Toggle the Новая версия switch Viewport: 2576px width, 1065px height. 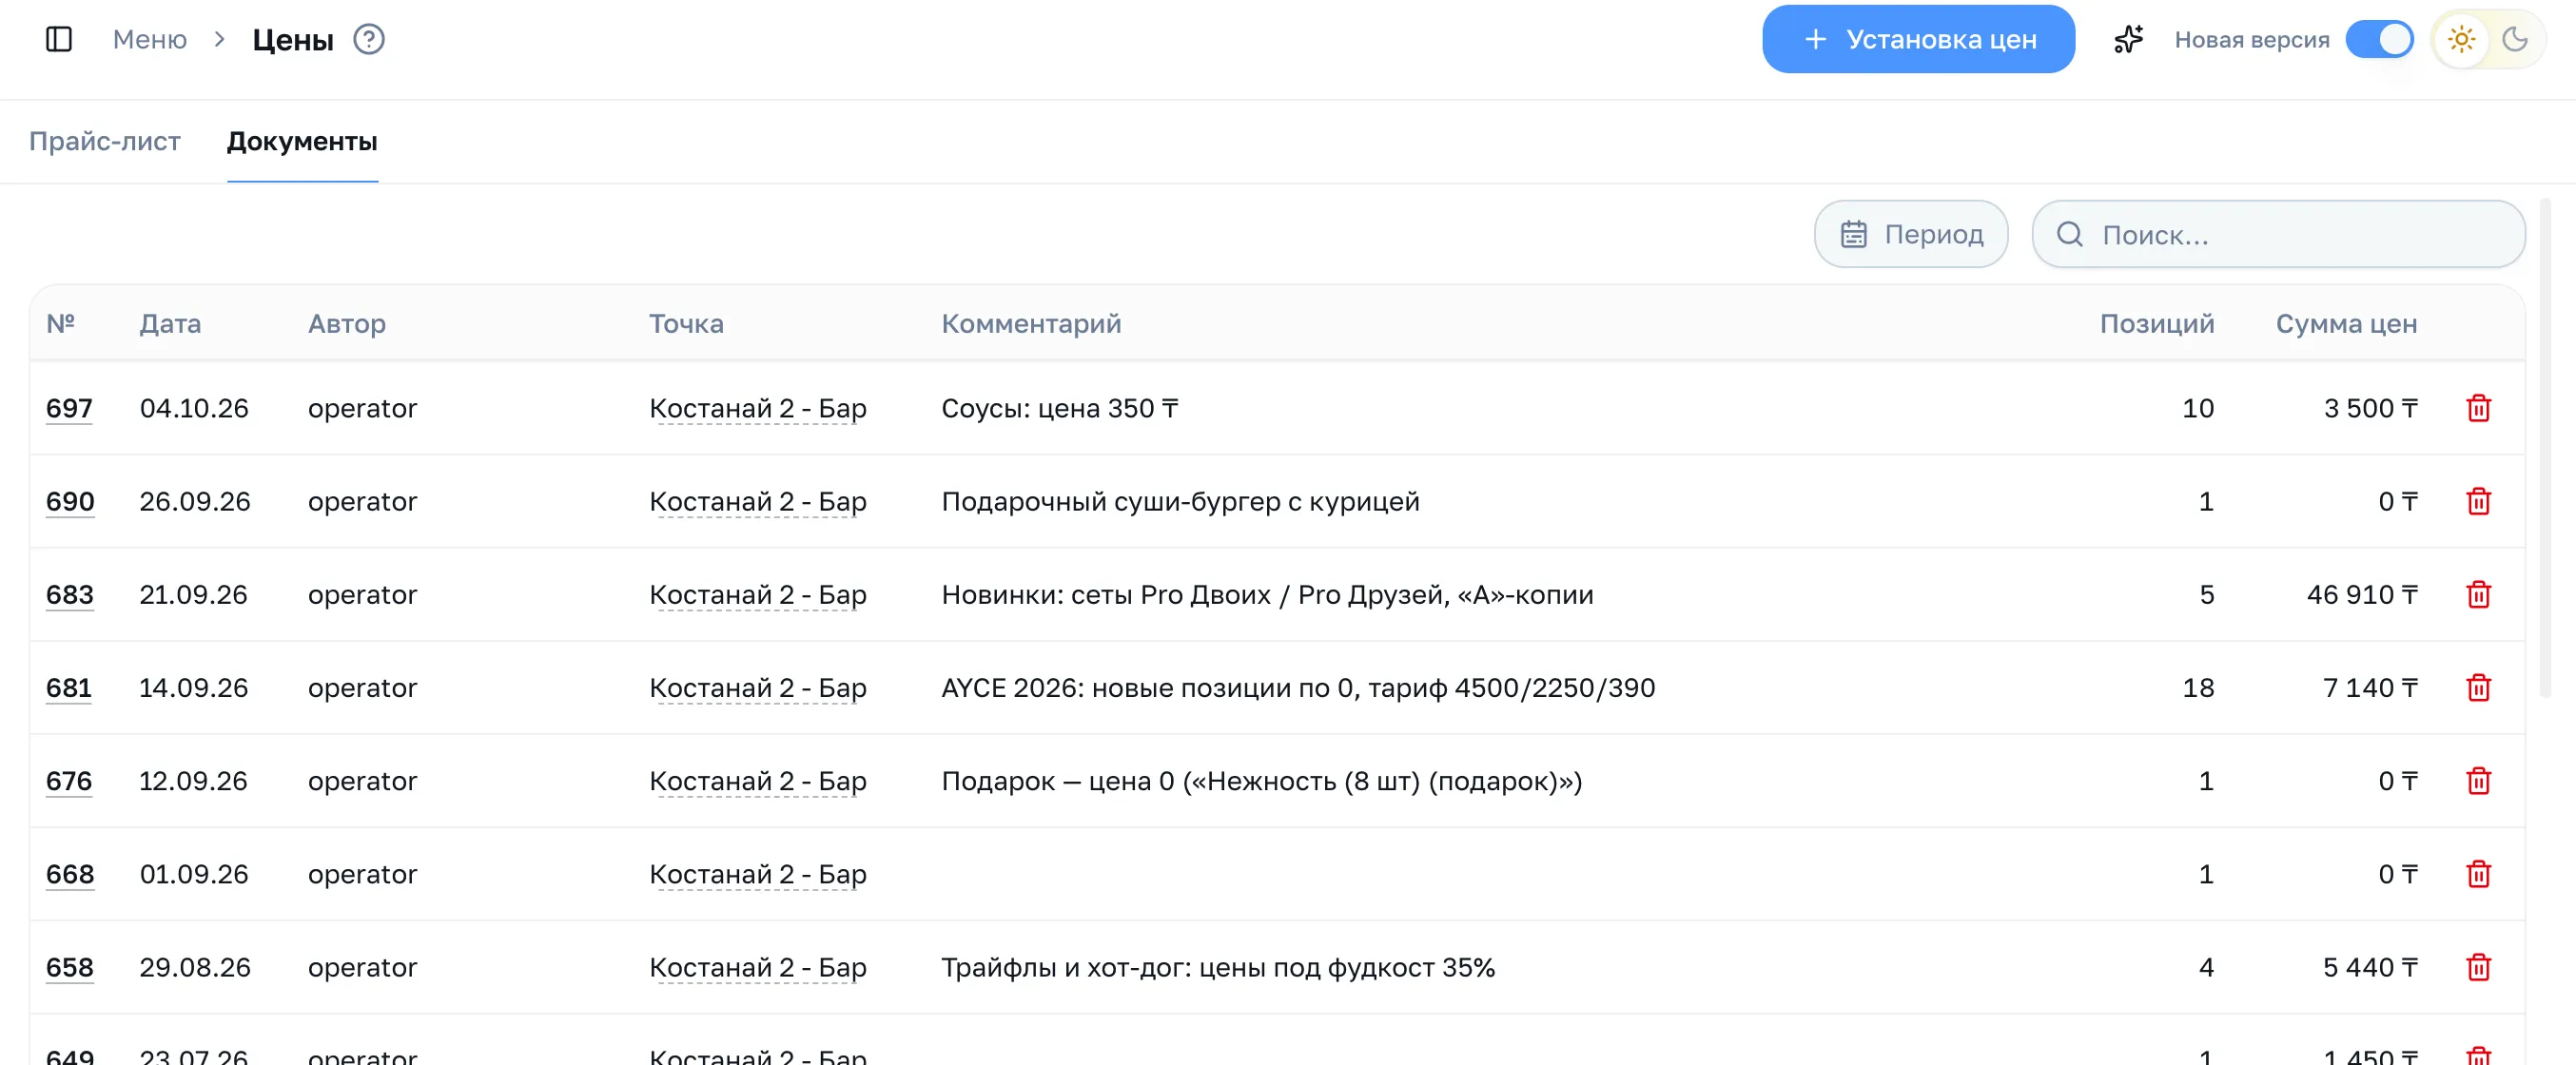tap(2379, 39)
